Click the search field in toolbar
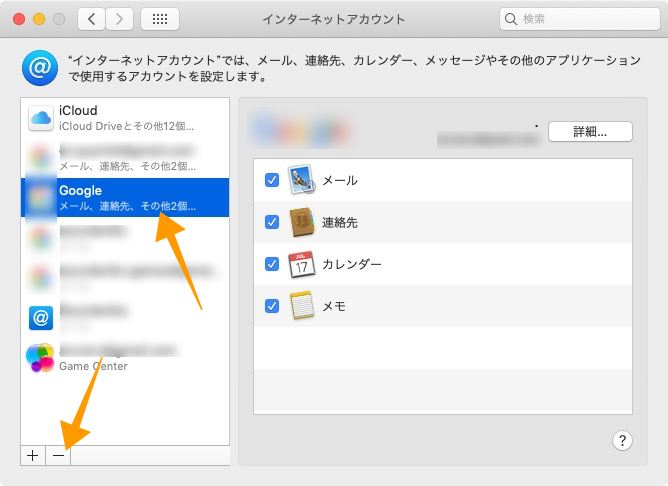Image resolution: width=668 pixels, height=486 pixels. (x=579, y=19)
